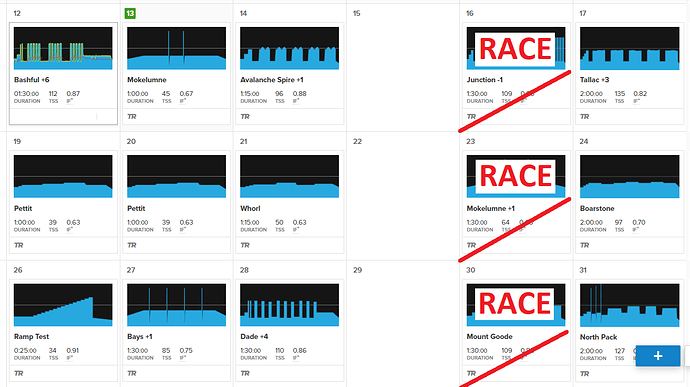Click the blue plus add button
690x387 pixels.
tap(657, 356)
